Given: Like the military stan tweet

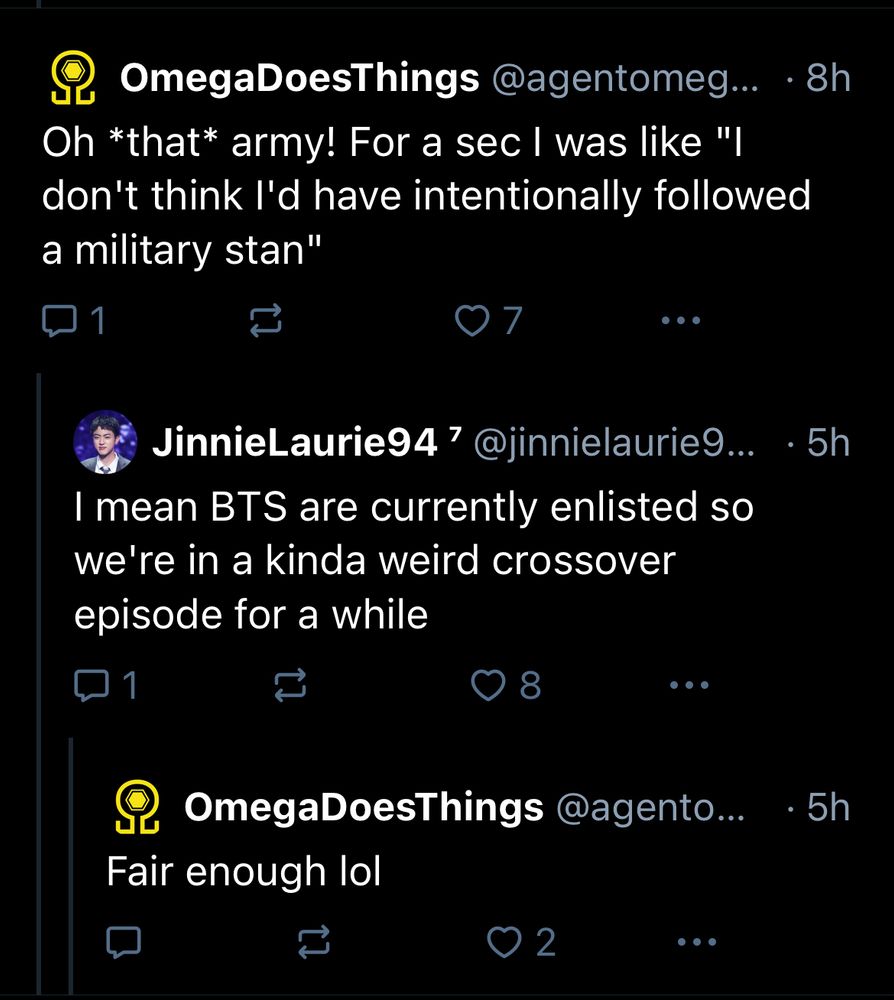Looking at the screenshot, I should (x=470, y=321).
